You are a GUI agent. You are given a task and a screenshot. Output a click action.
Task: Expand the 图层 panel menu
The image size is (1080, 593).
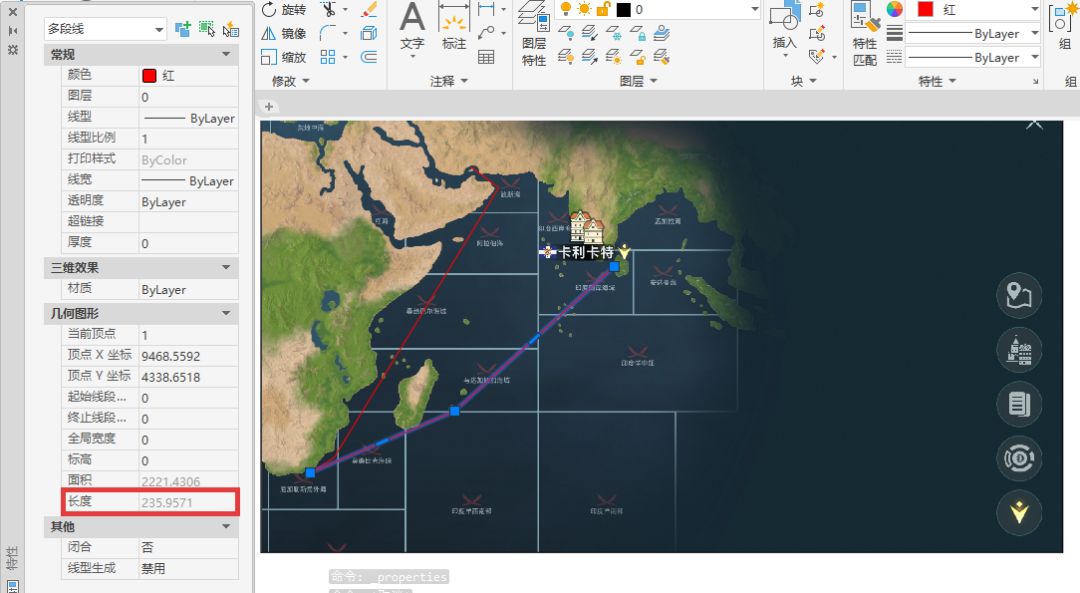click(x=638, y=81)
